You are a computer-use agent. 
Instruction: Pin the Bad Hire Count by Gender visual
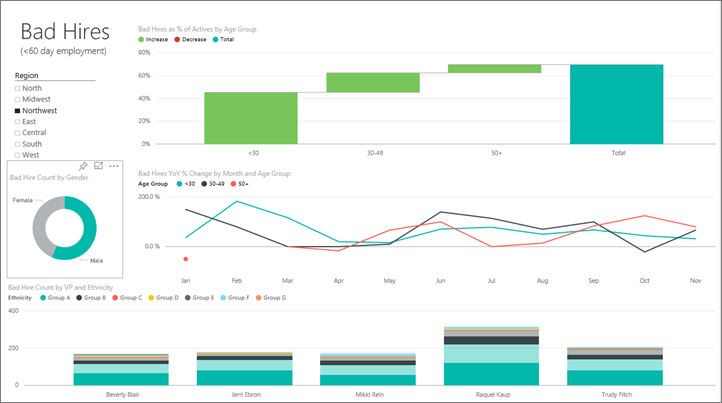pyautogui.click(x=83, y=166)
